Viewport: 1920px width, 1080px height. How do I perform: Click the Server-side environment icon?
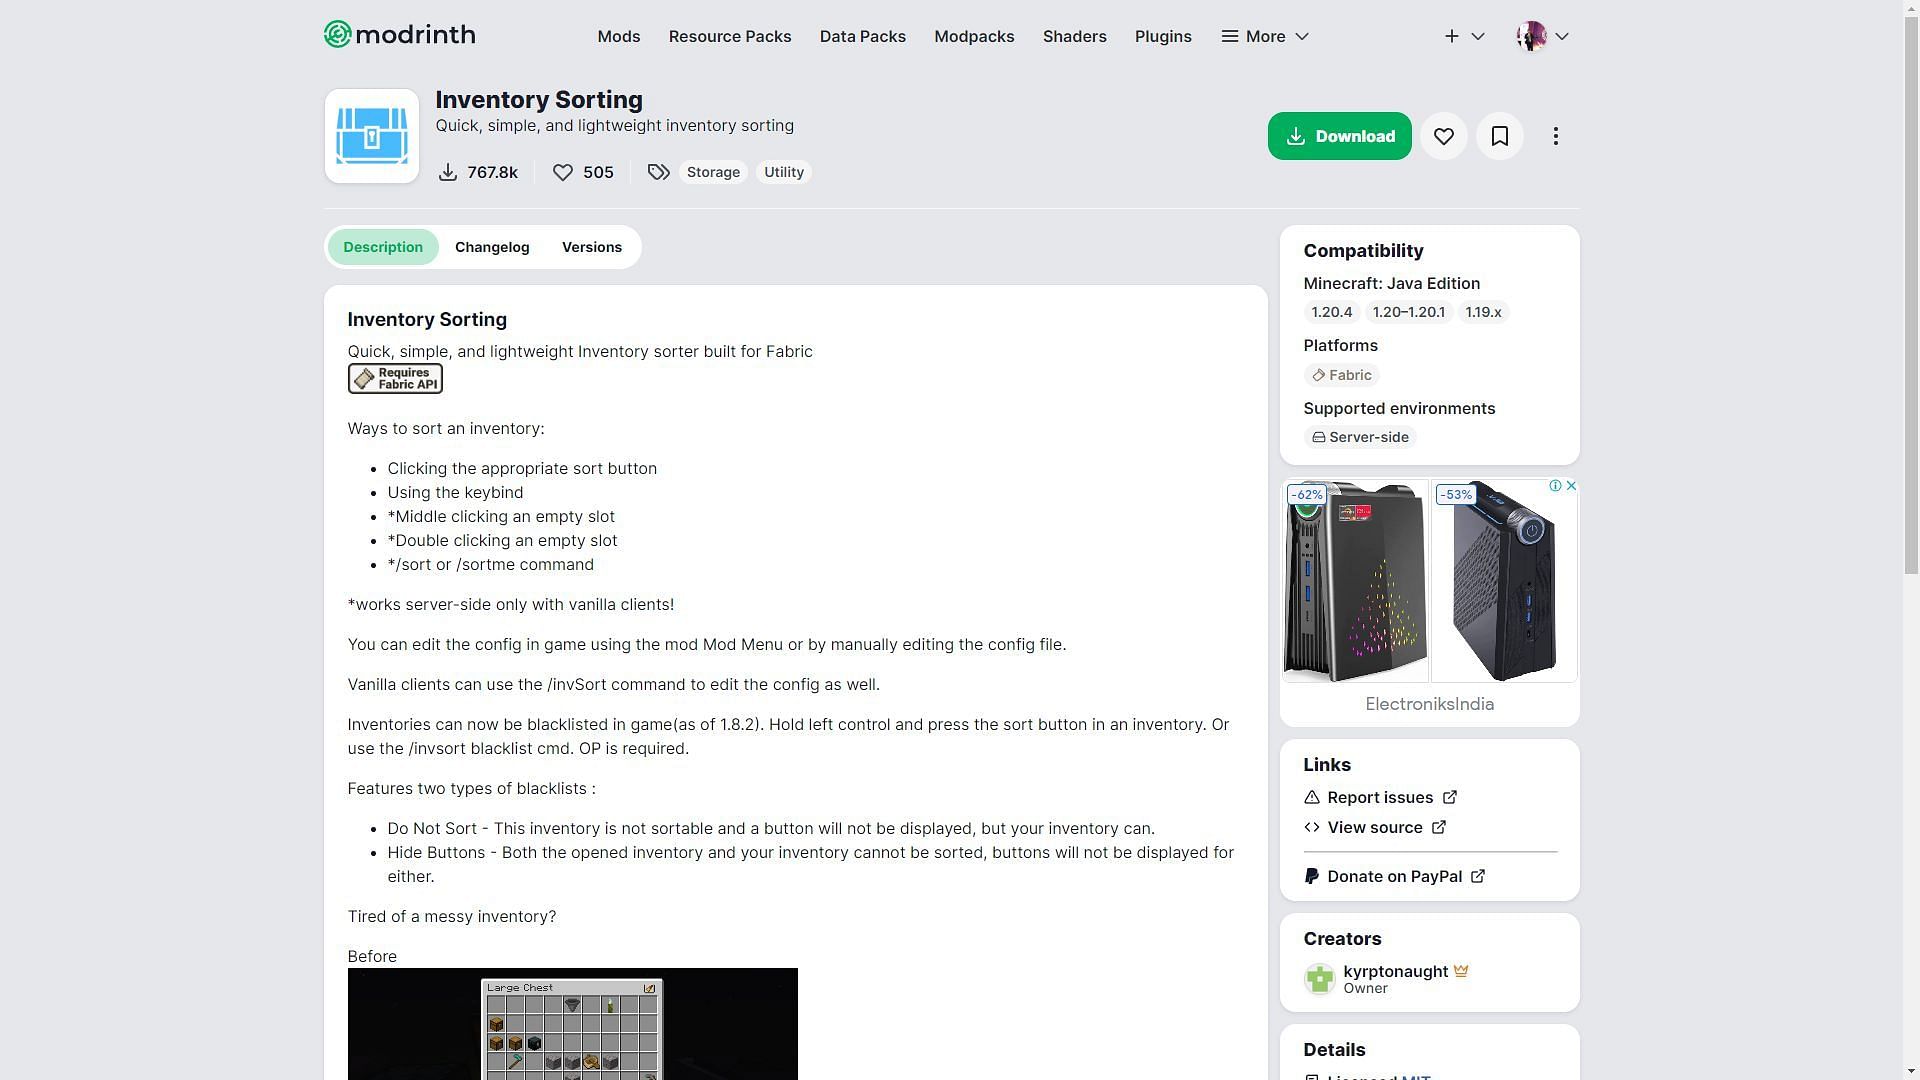[1316, 436]
